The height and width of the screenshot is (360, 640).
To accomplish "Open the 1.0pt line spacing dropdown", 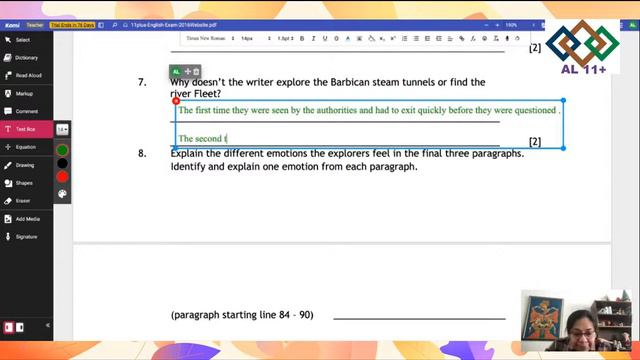I will point(285,38).
